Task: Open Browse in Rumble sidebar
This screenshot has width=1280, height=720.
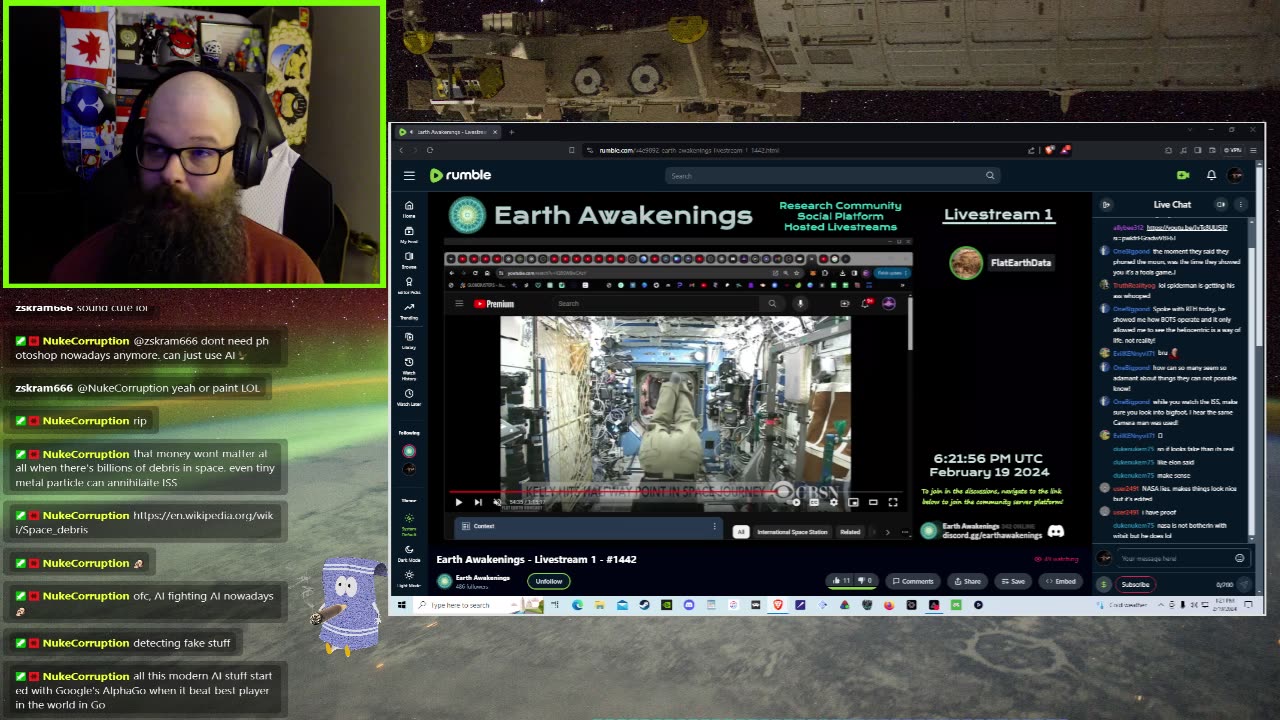Action: point(409,260)
